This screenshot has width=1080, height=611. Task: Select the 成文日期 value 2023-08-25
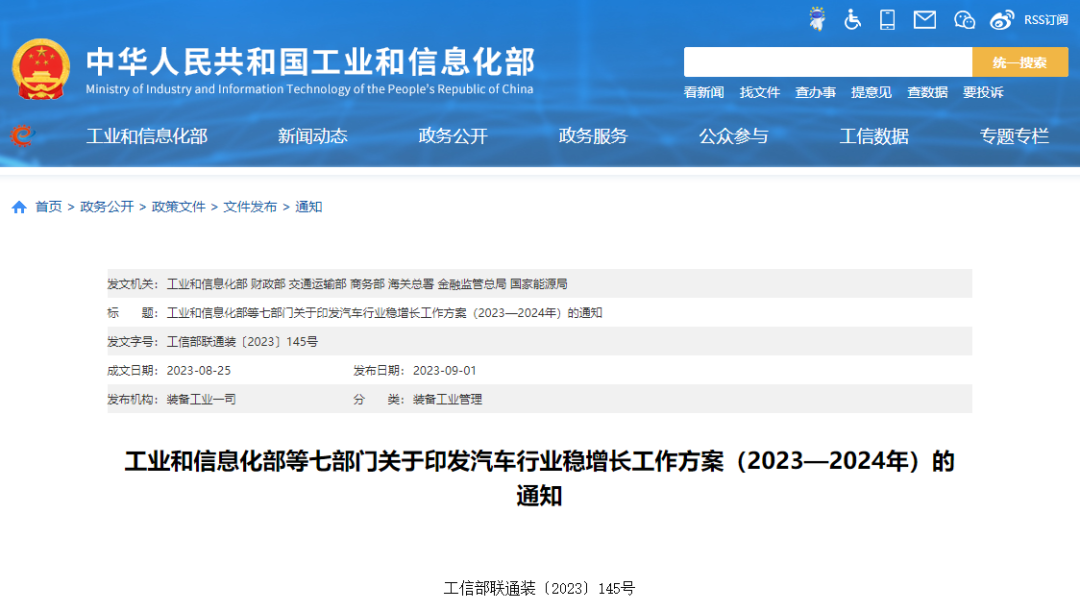click(198, 371)
